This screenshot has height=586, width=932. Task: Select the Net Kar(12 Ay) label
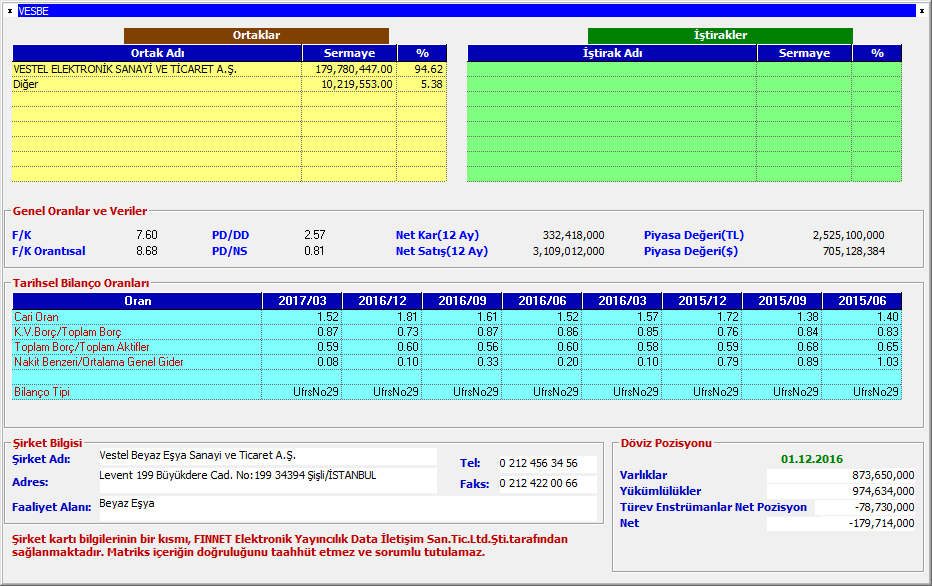(x=437, y=235)
